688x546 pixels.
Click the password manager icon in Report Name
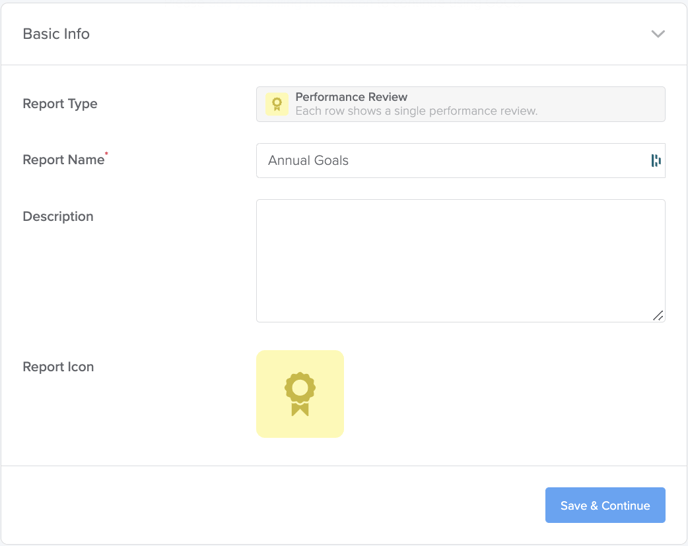click(x=656, y=161)
